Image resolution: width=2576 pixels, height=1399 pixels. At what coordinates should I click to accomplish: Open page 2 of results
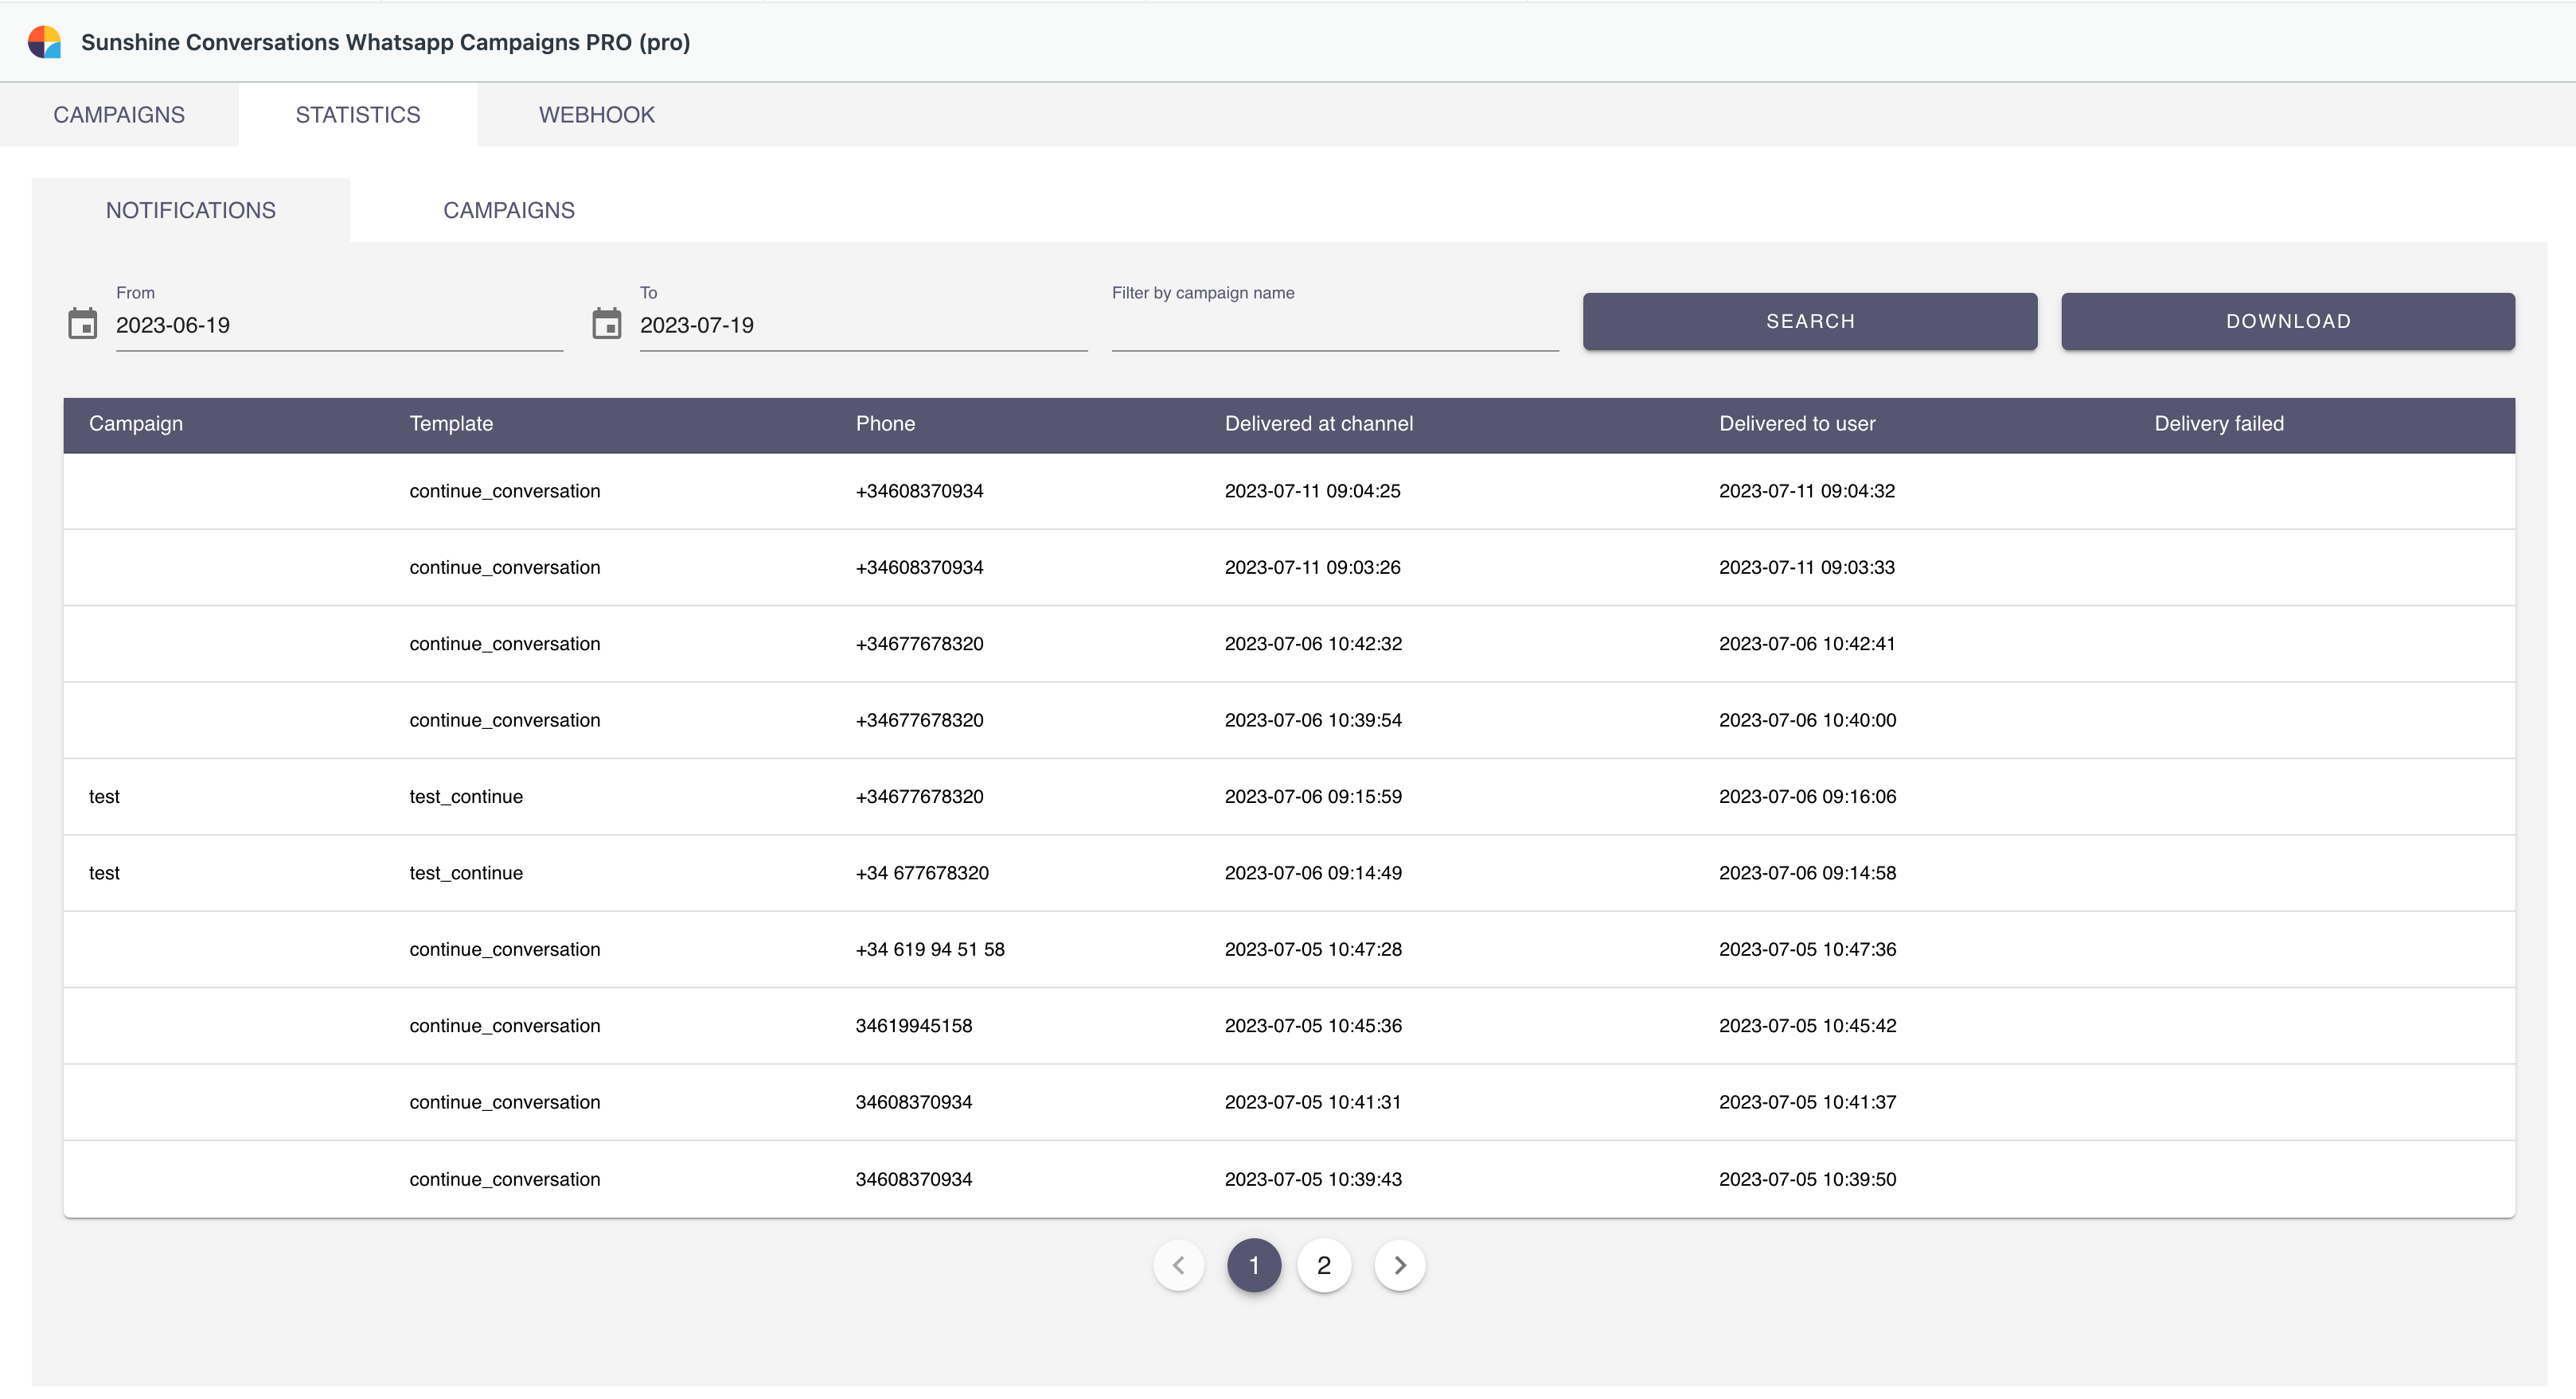tap(1323, 1265)
